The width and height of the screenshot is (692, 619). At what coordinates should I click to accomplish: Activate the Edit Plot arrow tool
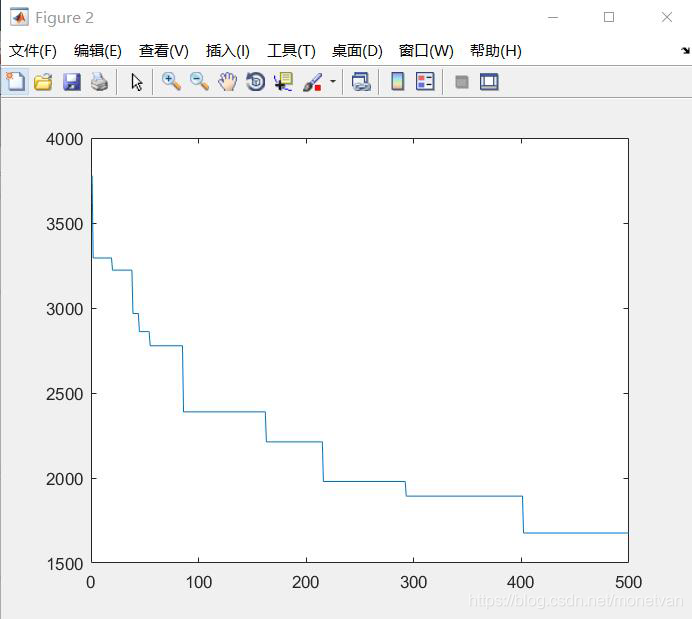click(x=137, y=82)
